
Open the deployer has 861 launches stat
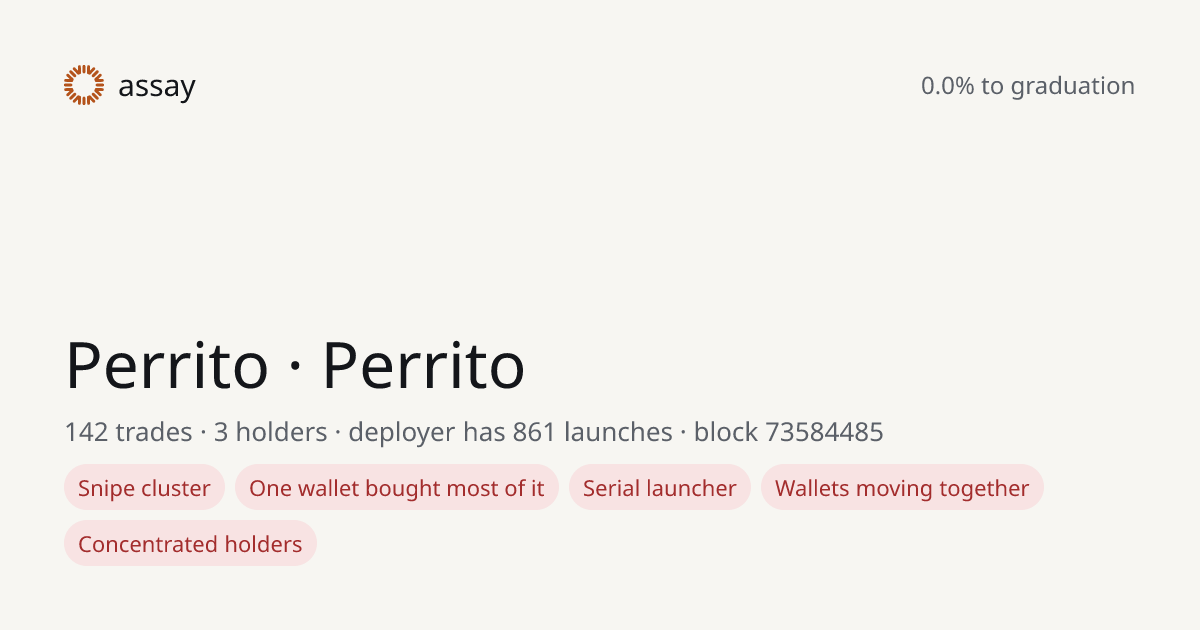(510, 432)
